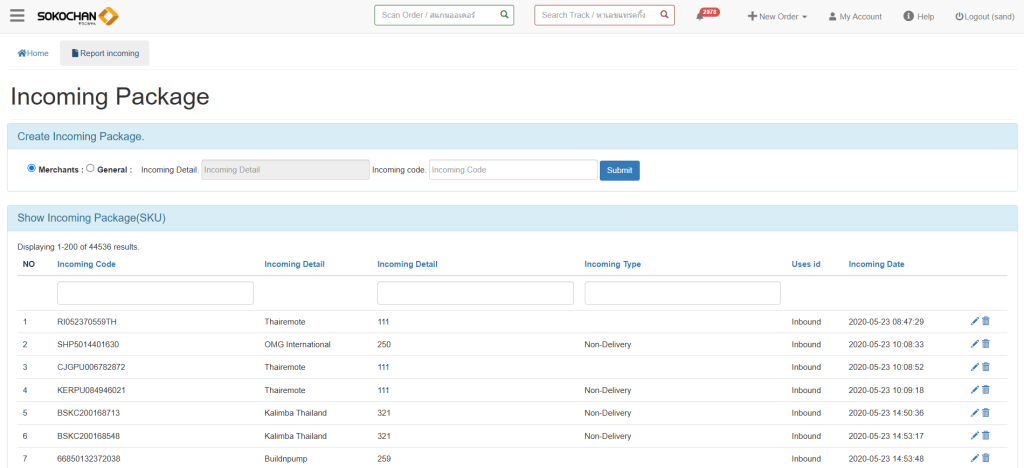Viewport: 1024px width, 468px height.
Task: Click trash icon for SHP5014401630 row
Action: click(986, 344)
